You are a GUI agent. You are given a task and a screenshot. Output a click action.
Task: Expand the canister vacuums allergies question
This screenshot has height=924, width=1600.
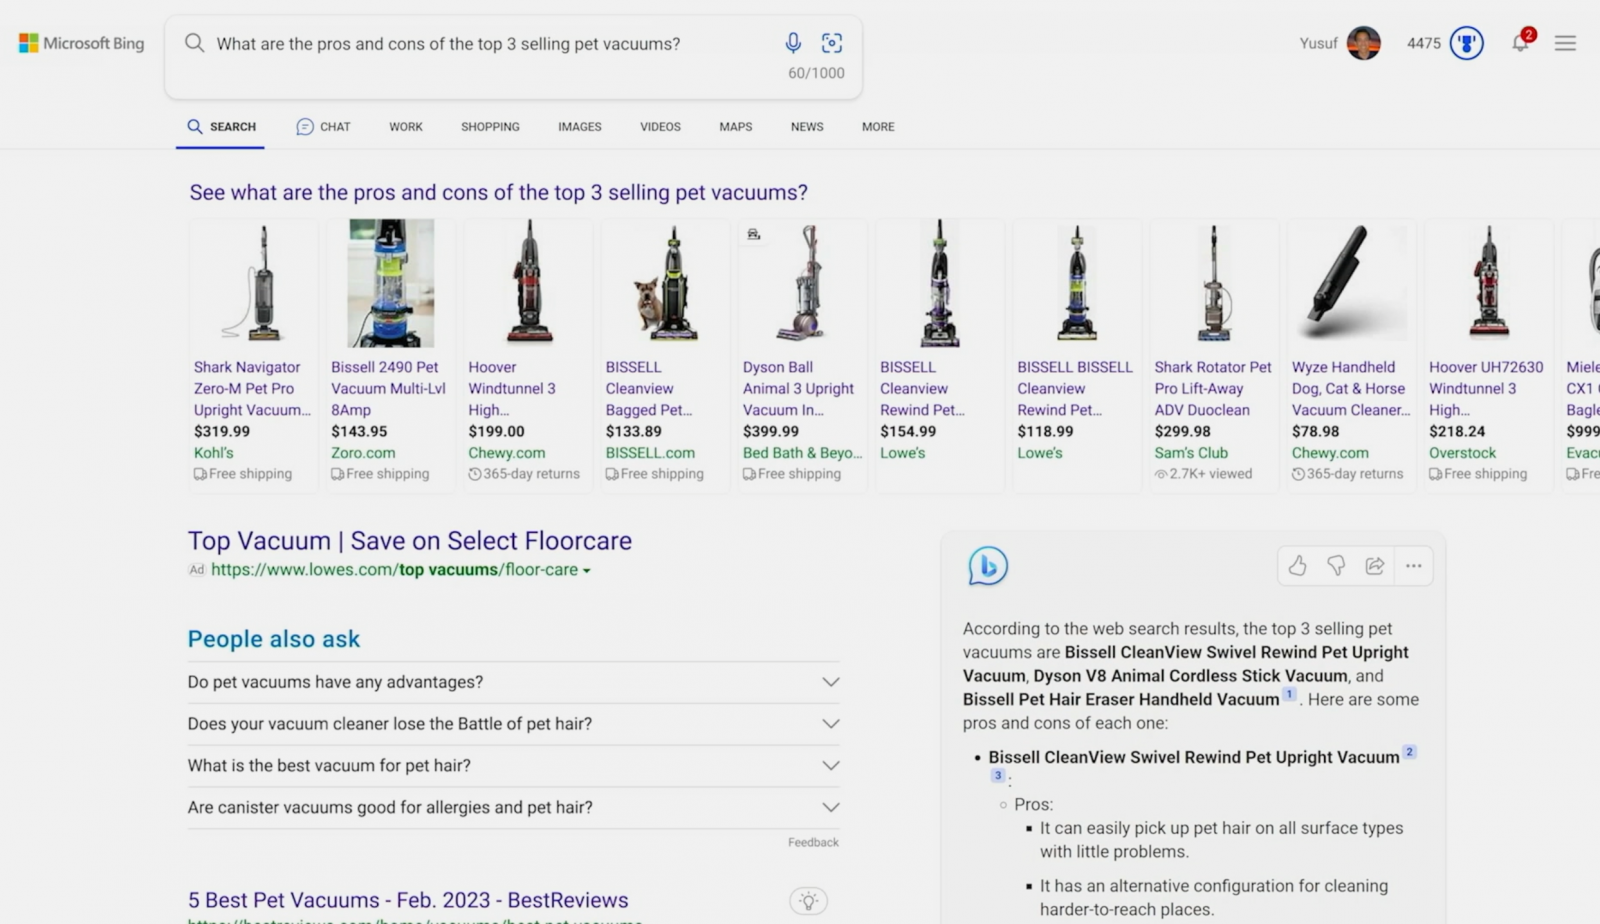click(x=829, y=807)
